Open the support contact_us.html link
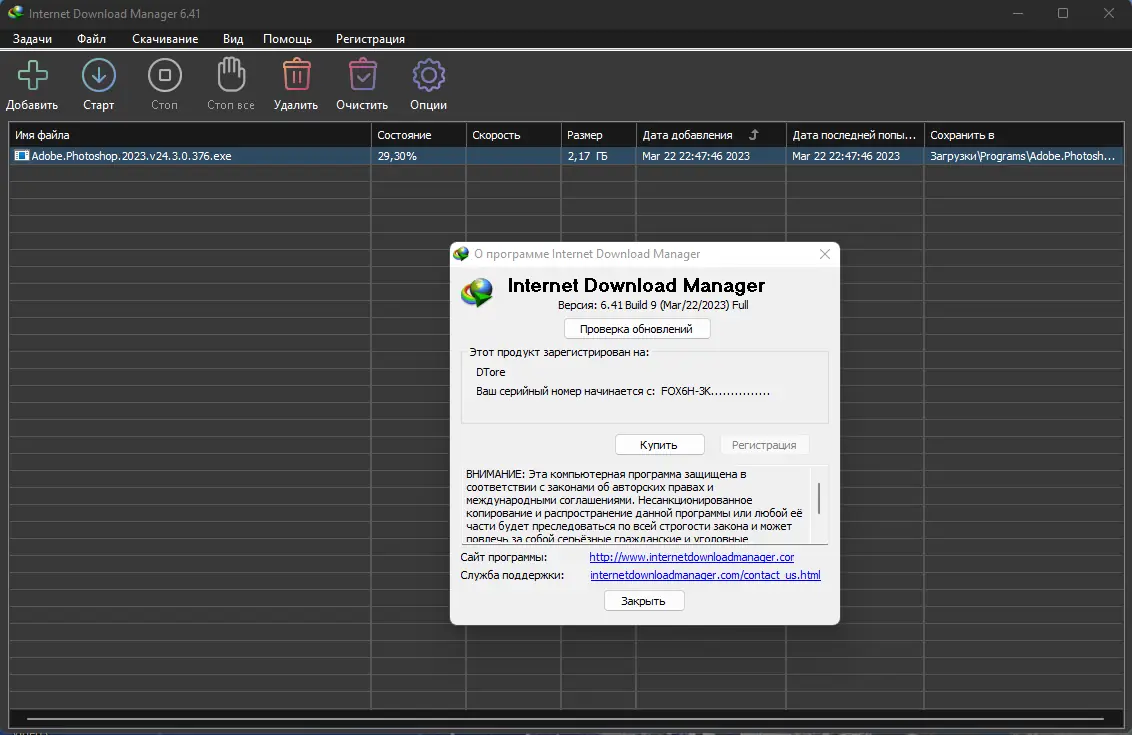 [706, 575]
